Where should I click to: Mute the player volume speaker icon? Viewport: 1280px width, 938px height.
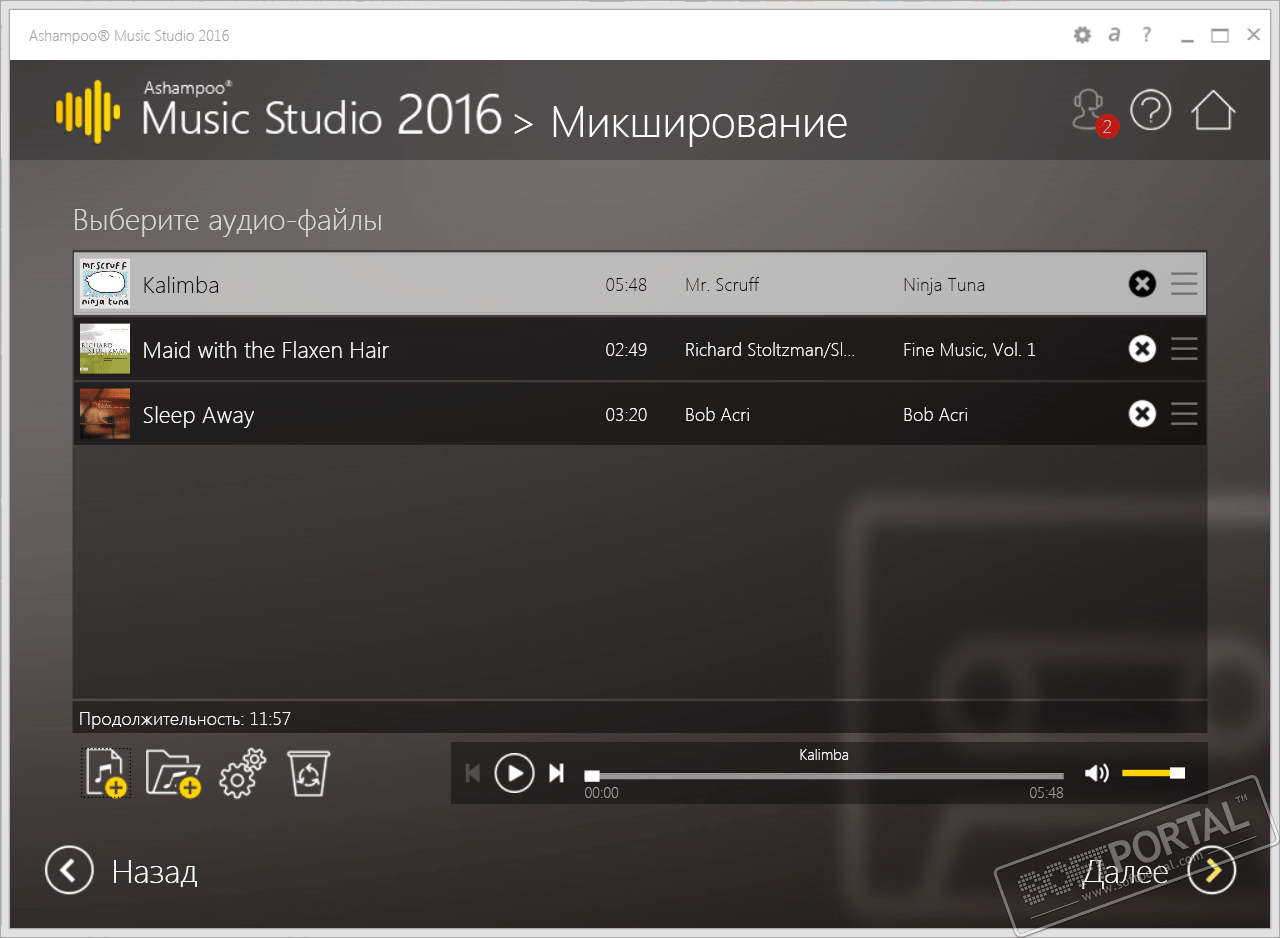[1097, 773]
